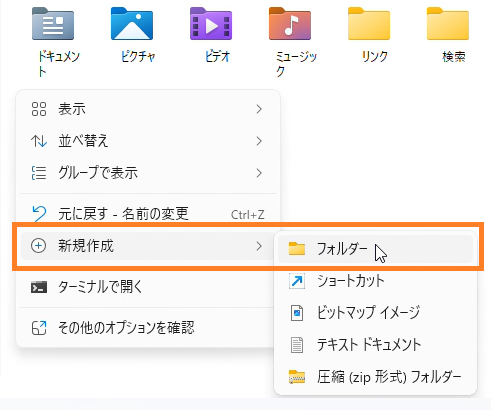The width and height of the screenshot is (491, 410).
Task: Create a new テキスト ドキュメント
Action: [x=375, y=345]
